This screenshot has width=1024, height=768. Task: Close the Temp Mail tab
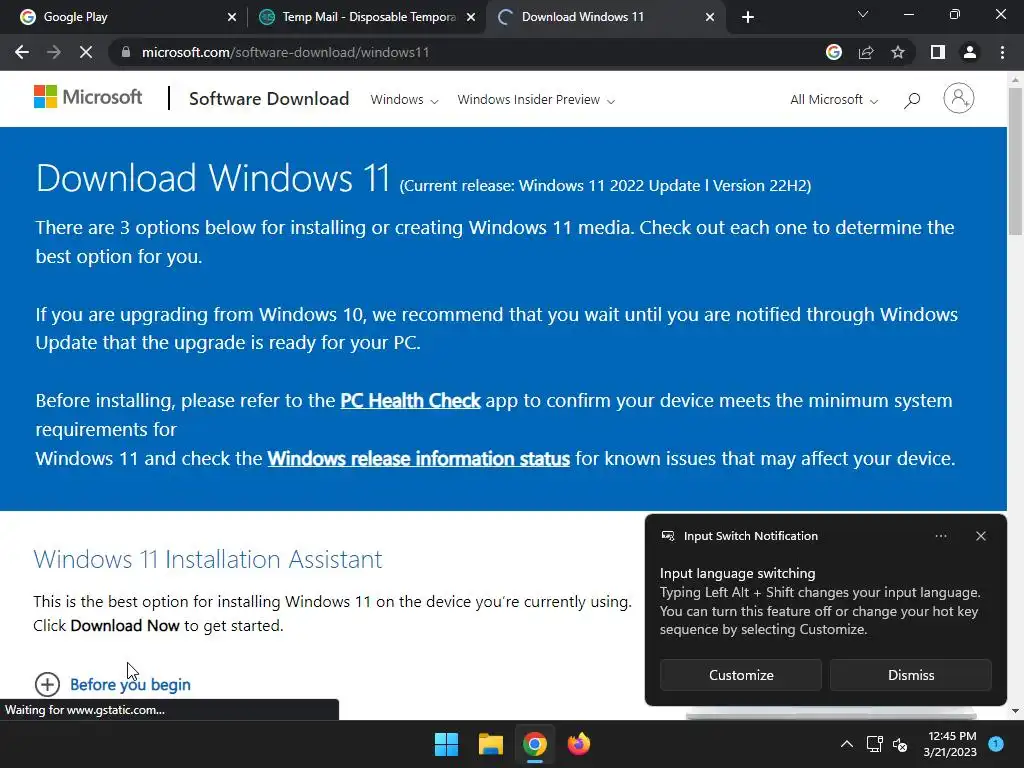click(x=471, y=17)
